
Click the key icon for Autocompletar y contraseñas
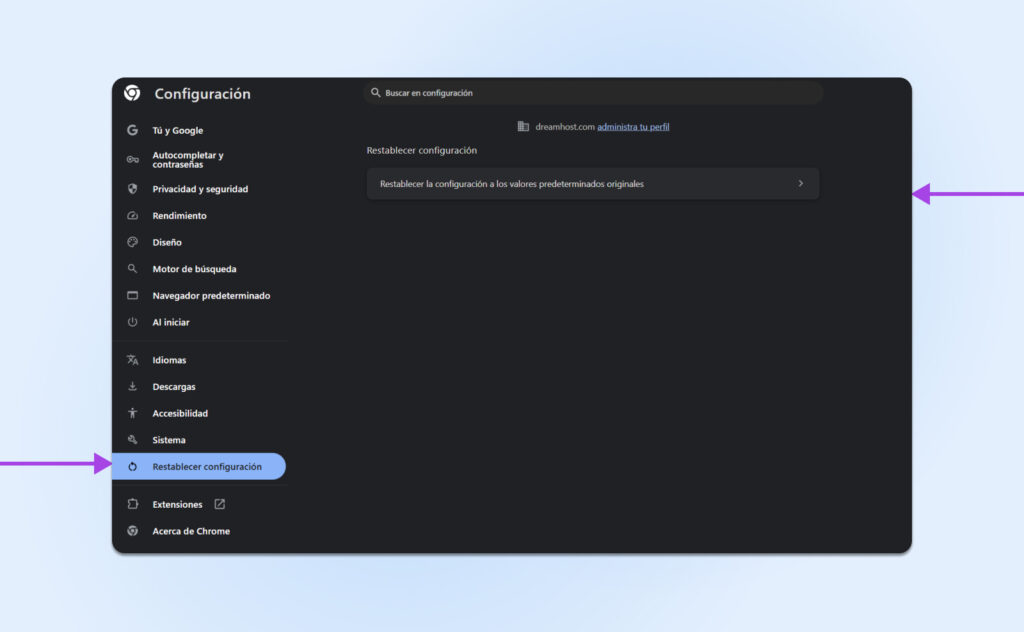tap(132, 160)
